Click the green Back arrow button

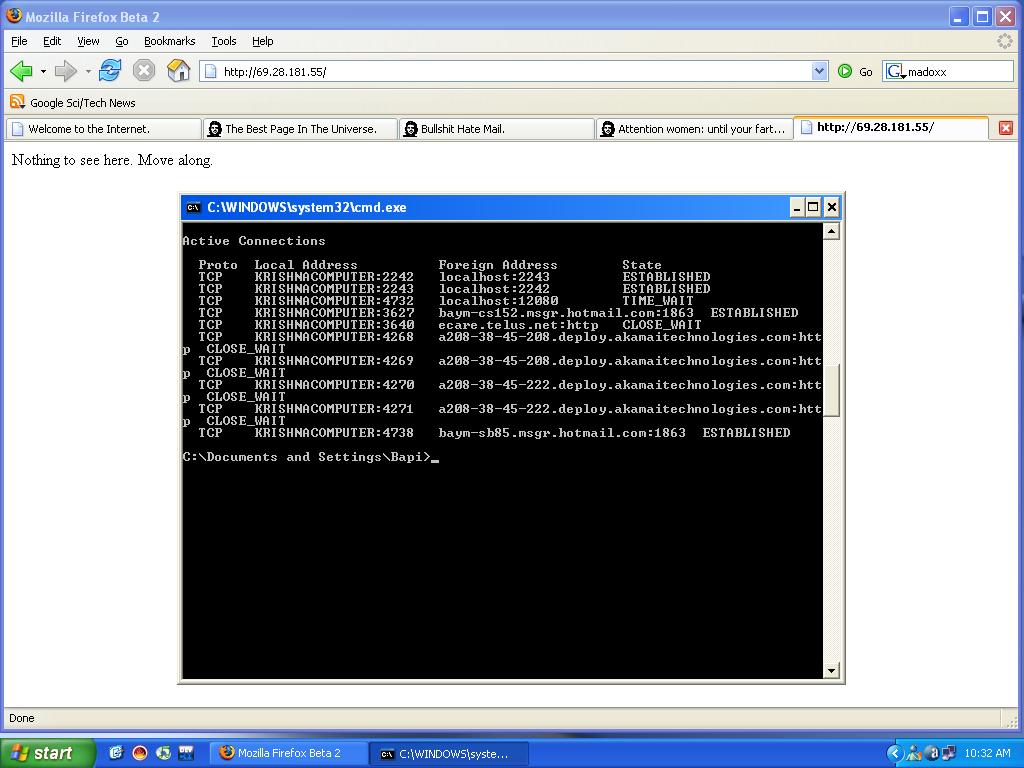(21, 71)
